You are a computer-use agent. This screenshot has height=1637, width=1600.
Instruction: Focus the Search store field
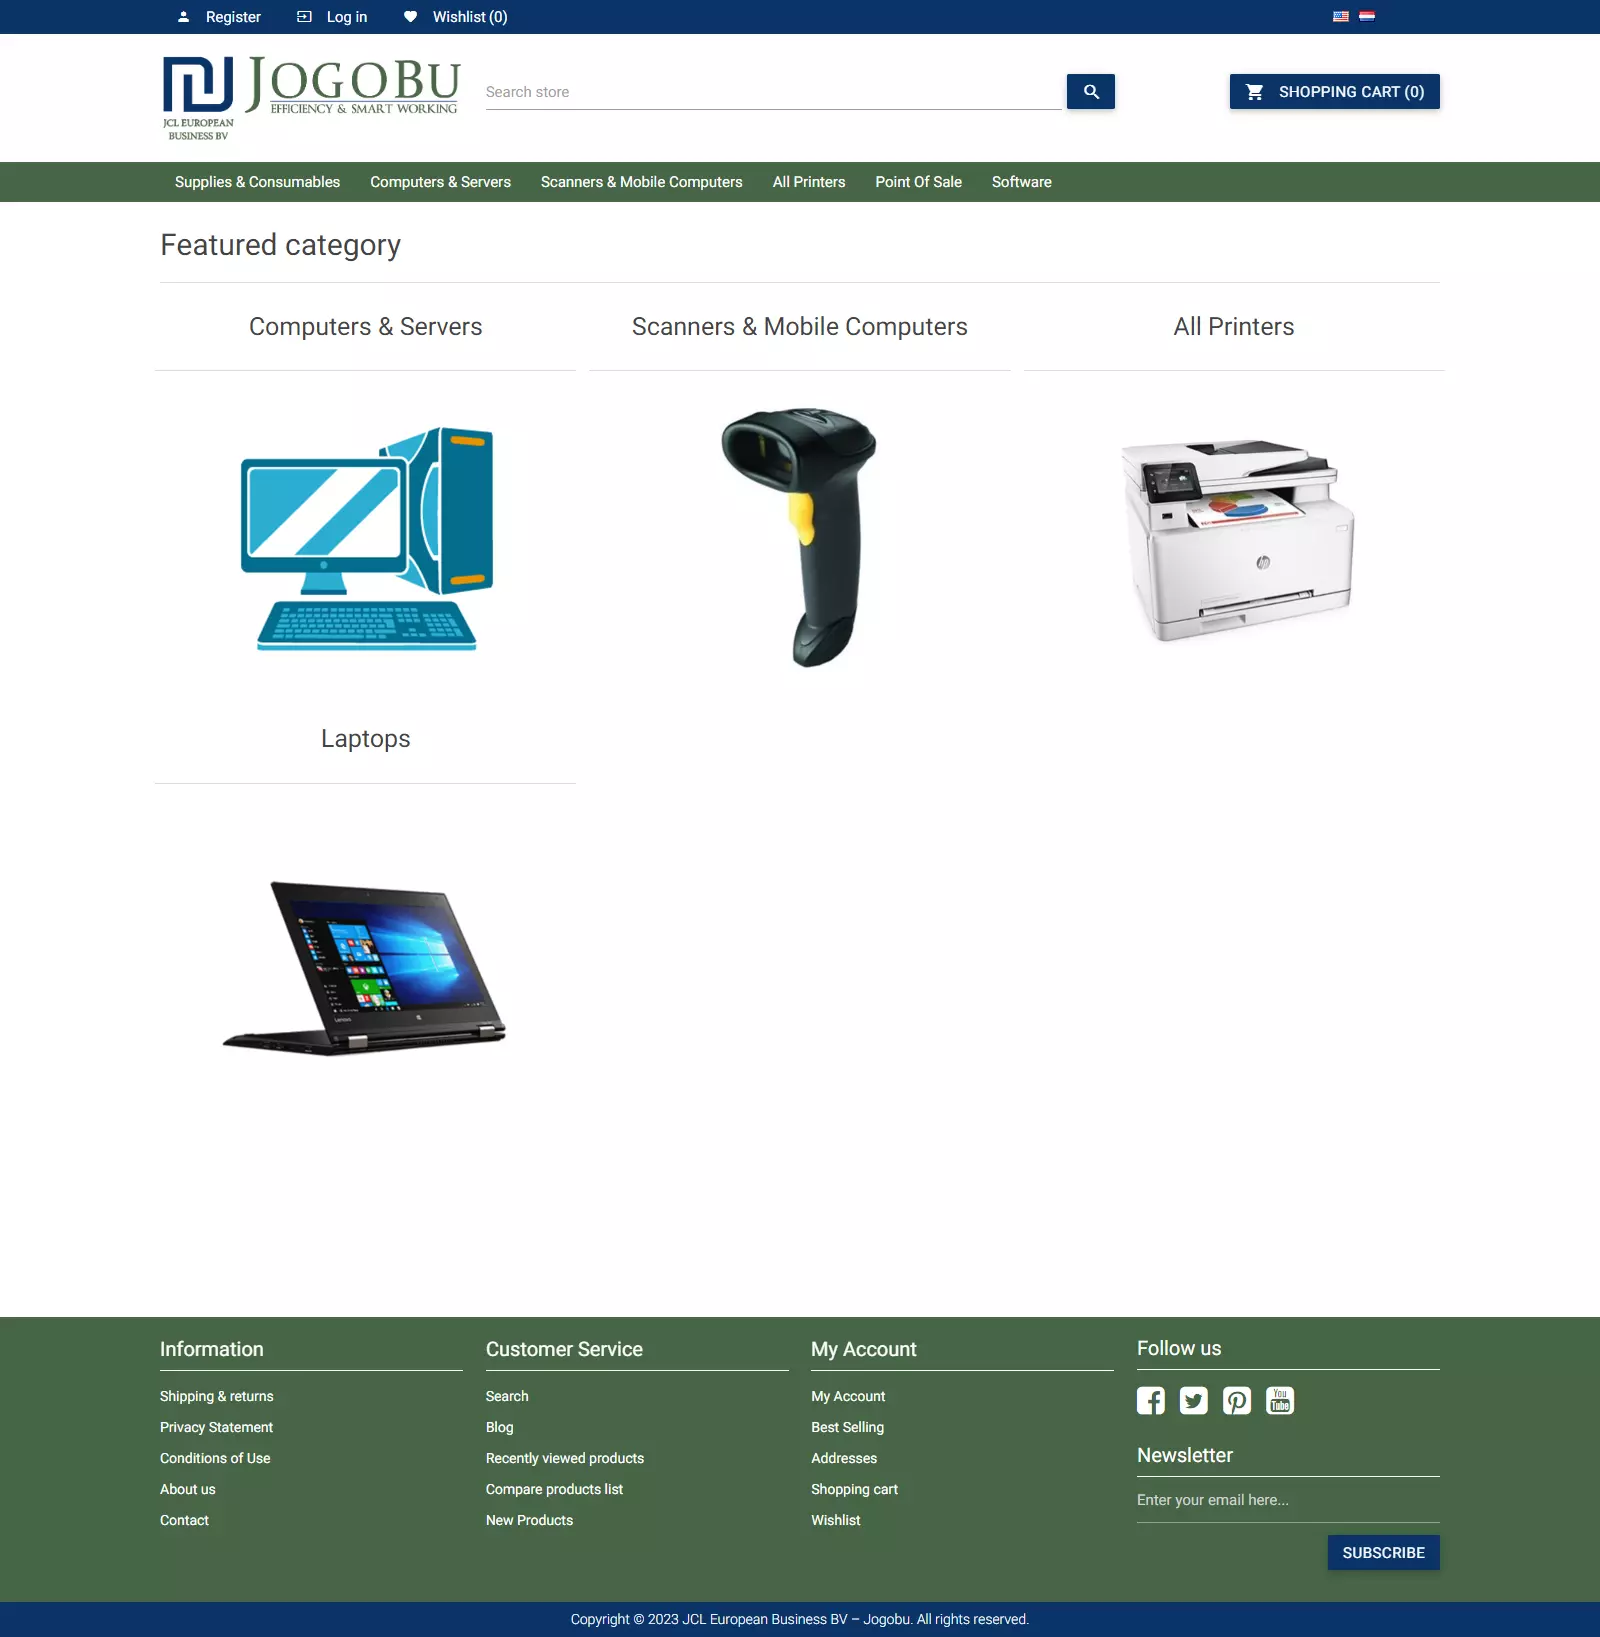(772, 92)
